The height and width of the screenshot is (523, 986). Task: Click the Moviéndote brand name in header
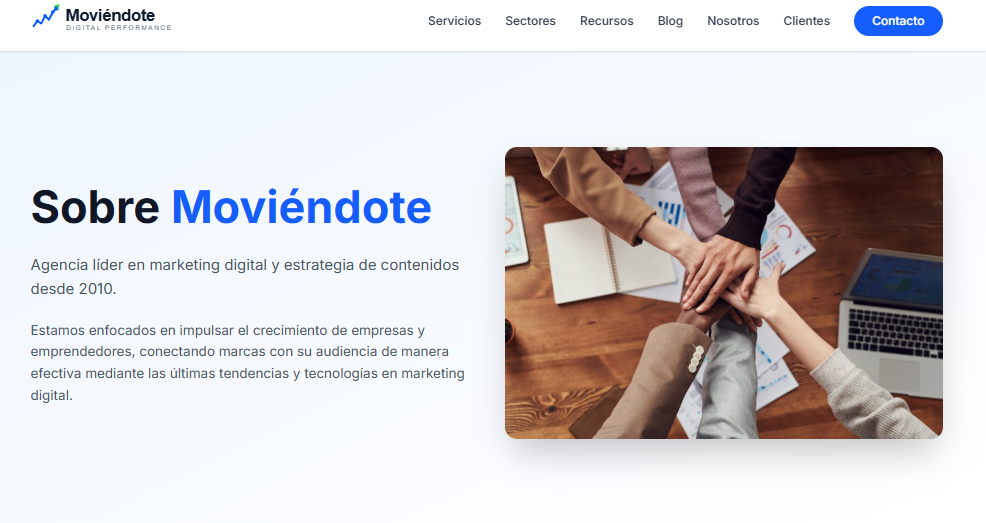click(110, 14)
